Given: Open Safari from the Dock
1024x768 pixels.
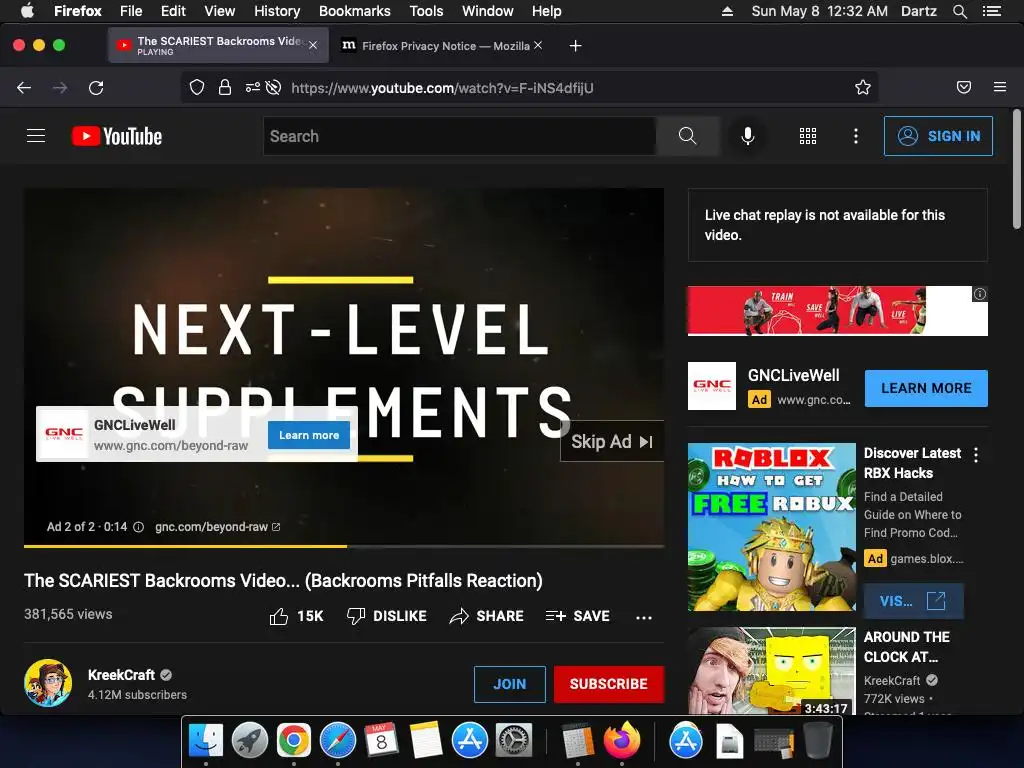Looking at the screenshot, I should [x=338, y=741].
